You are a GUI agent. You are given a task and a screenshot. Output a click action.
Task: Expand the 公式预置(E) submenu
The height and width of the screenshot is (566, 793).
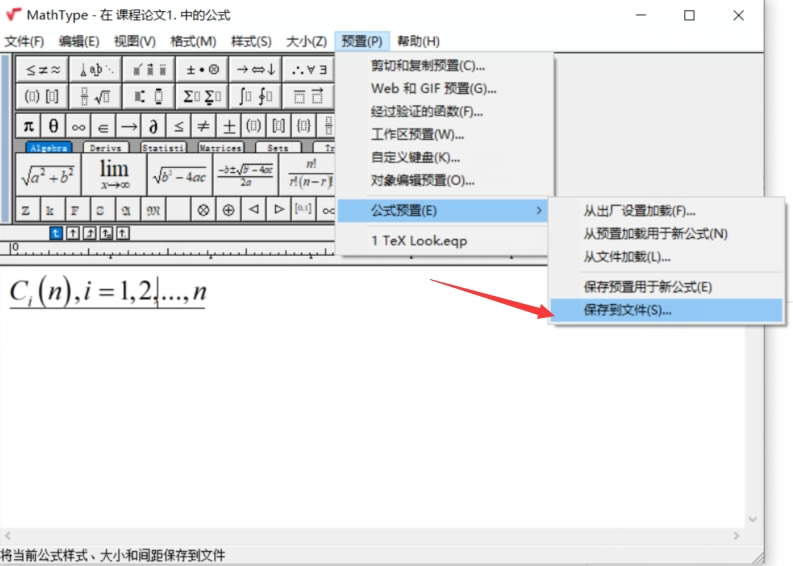point(443,210)
